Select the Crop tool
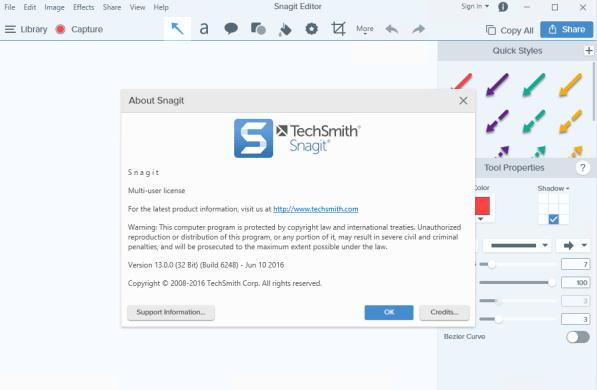The width and height of the screenshot is (597, 390). click(x=338, y=29)
